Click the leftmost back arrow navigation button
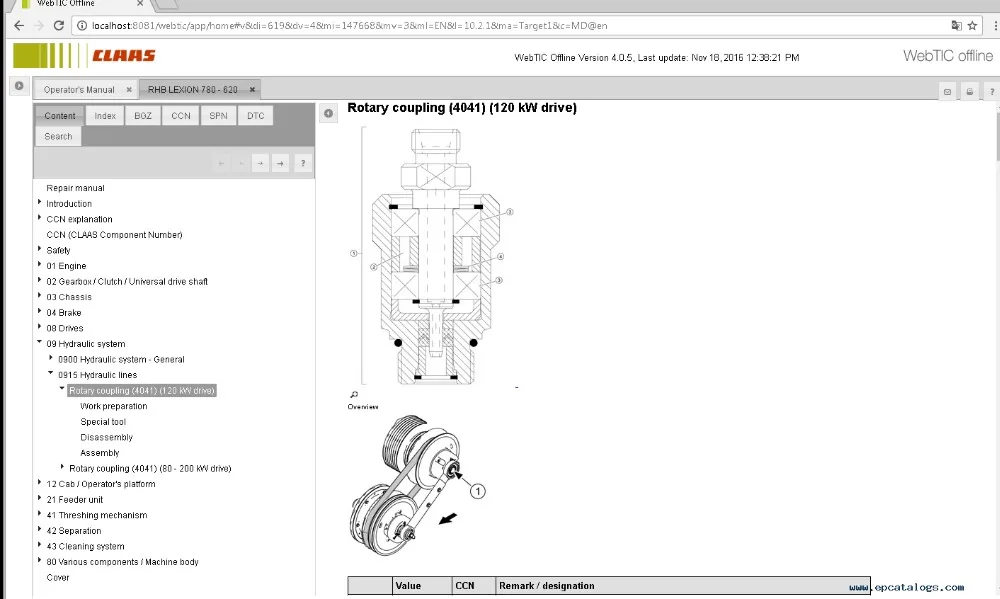The width and height of the screenshot is (1000, 599). point(221,163)
